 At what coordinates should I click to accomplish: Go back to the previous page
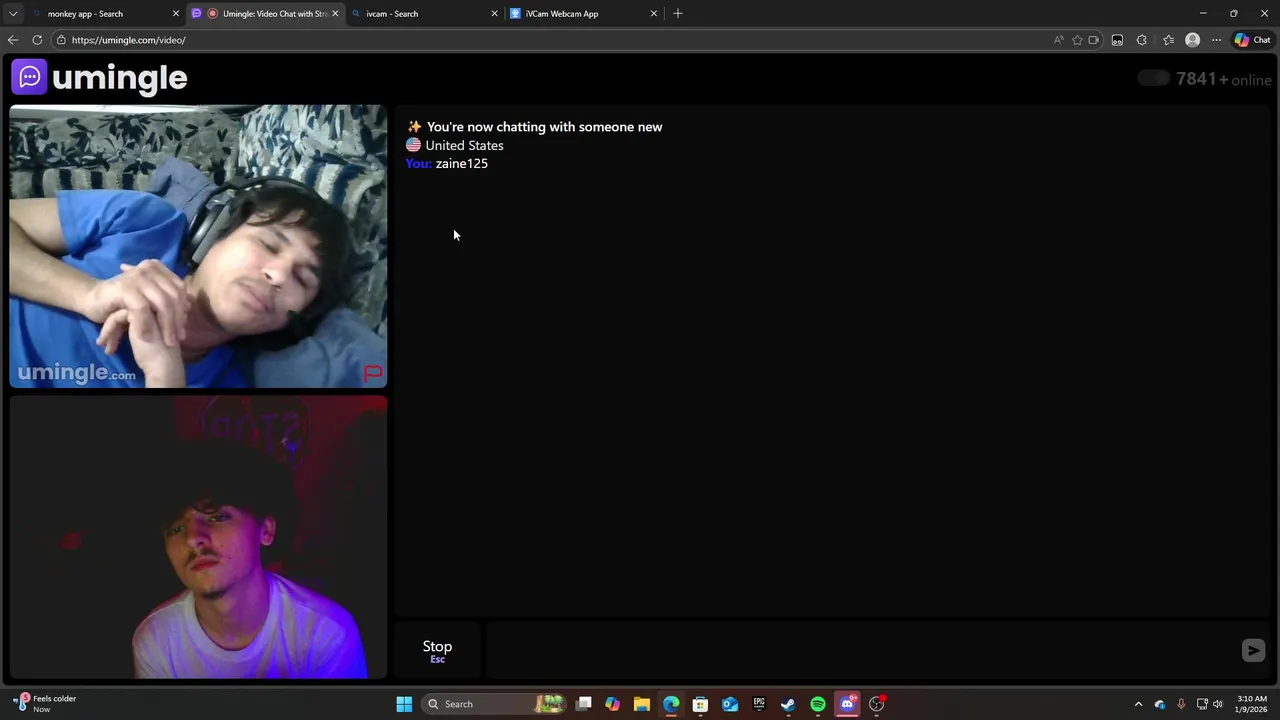[13, 40]
